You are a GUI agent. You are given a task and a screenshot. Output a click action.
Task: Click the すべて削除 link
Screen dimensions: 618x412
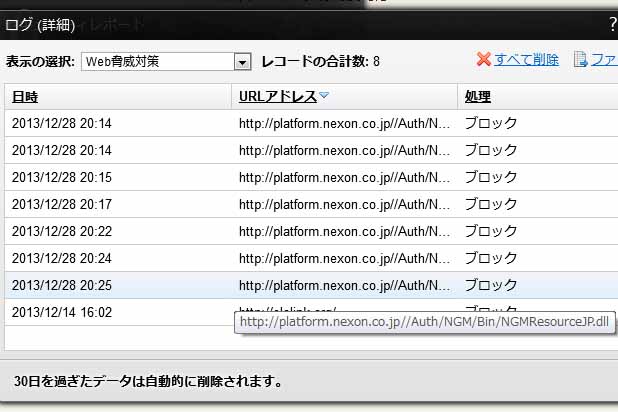[526, 60]
